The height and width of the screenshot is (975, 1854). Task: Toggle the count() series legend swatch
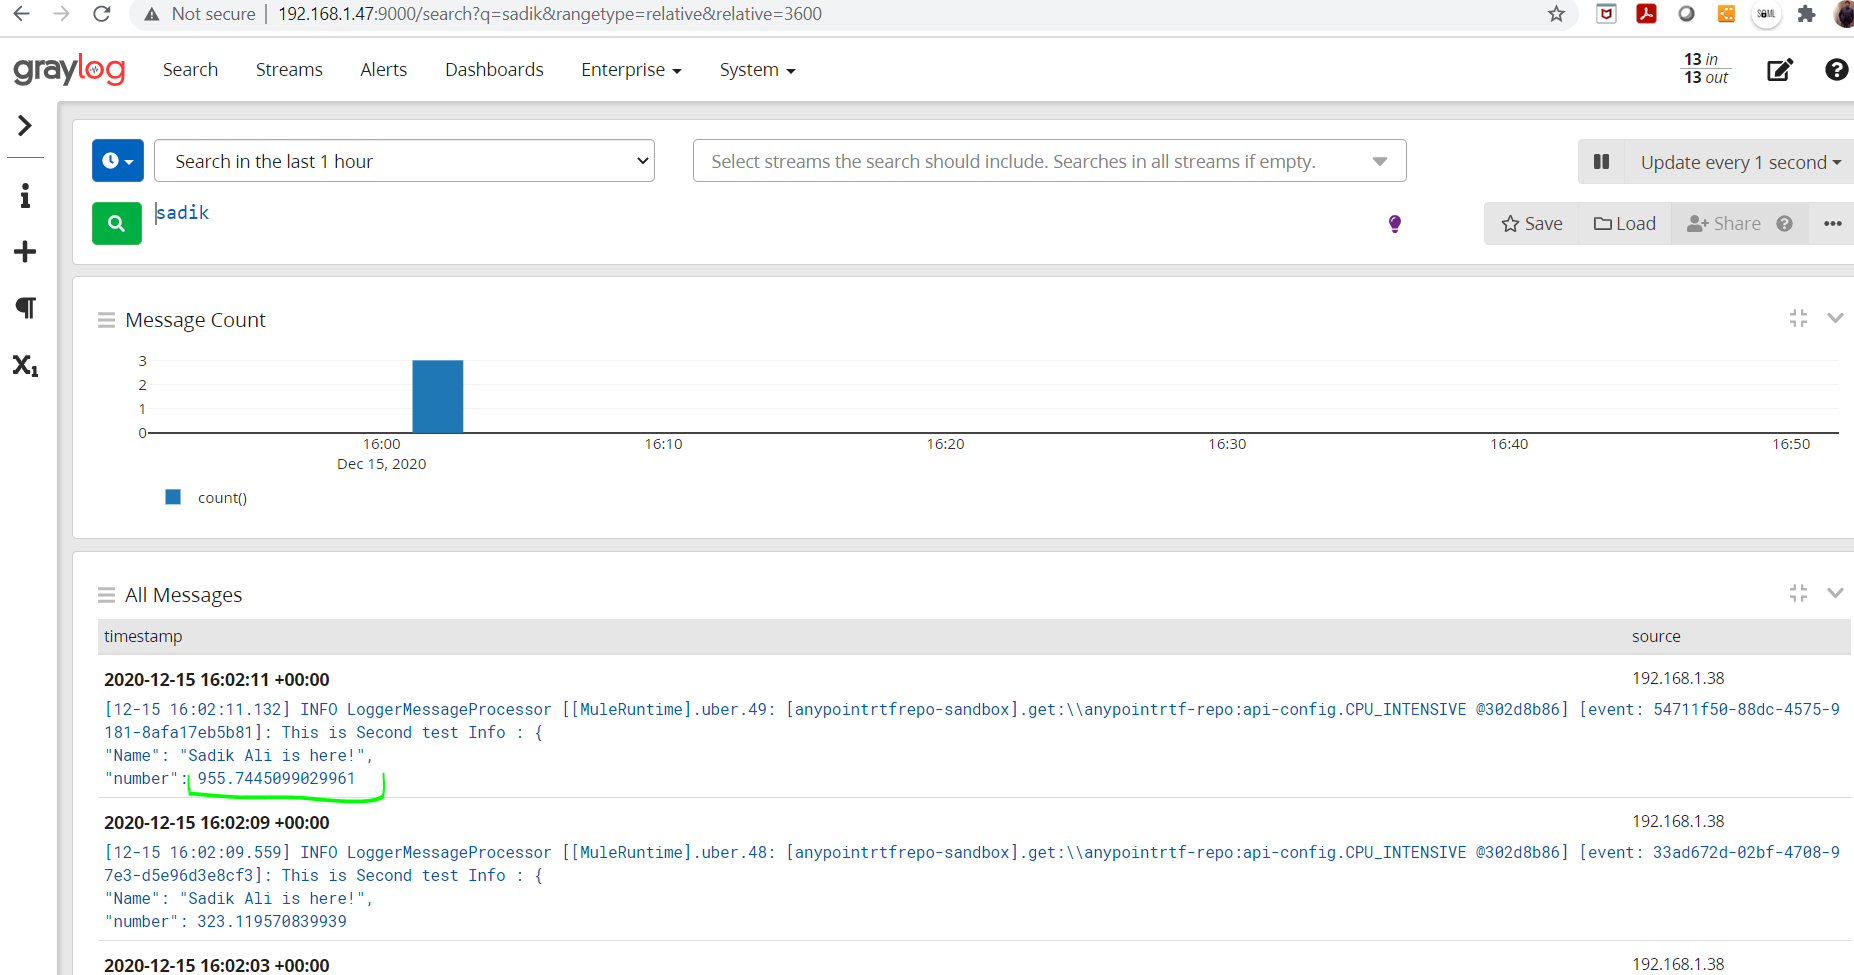click(x=173, y=497)
